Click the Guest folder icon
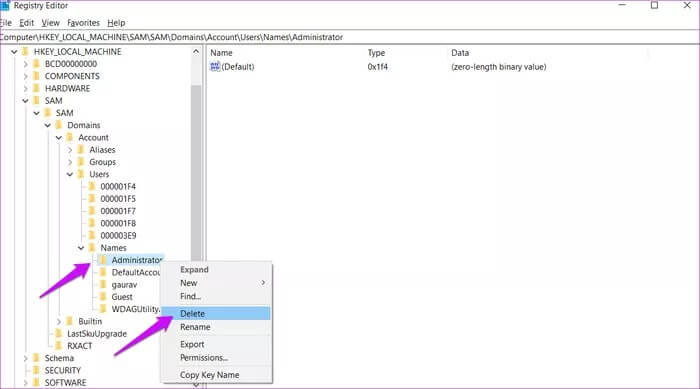 104,297
